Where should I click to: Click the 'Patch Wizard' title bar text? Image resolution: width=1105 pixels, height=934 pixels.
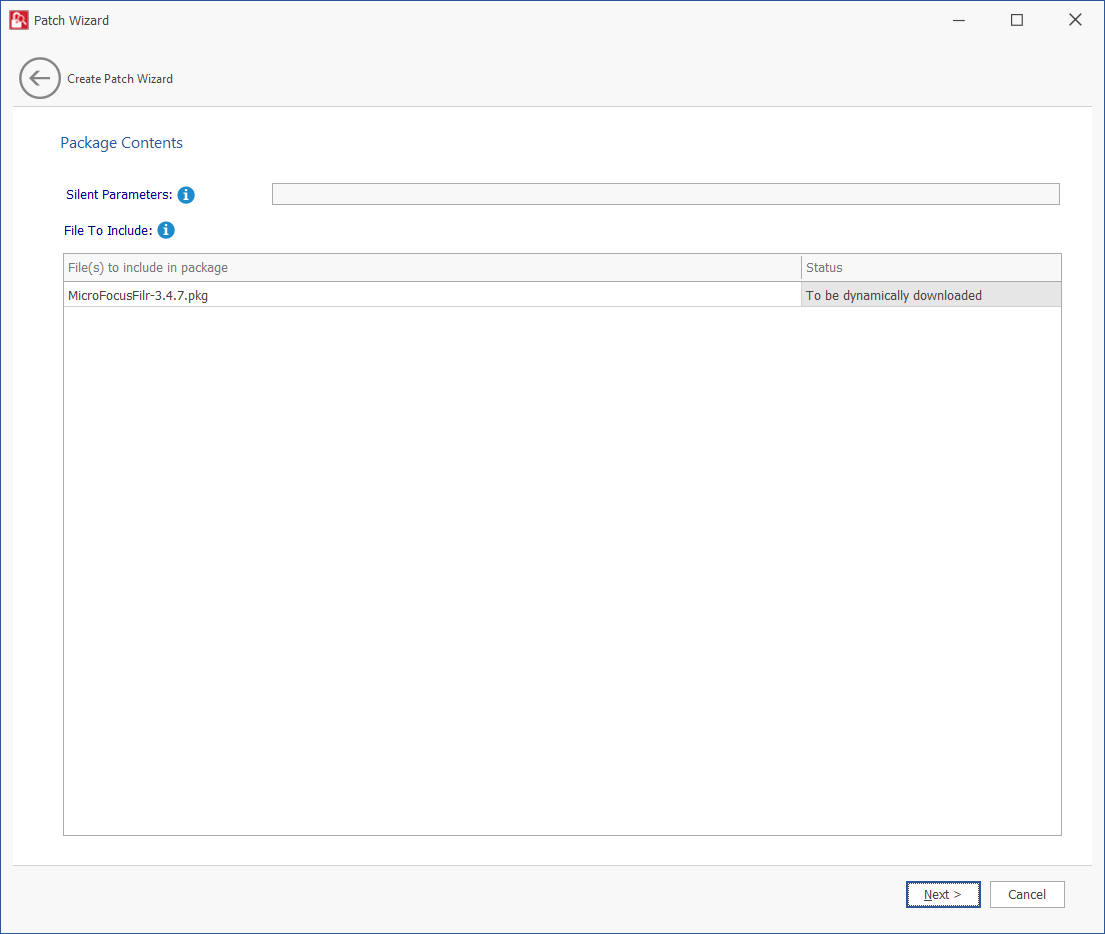(x=71, y=20)
